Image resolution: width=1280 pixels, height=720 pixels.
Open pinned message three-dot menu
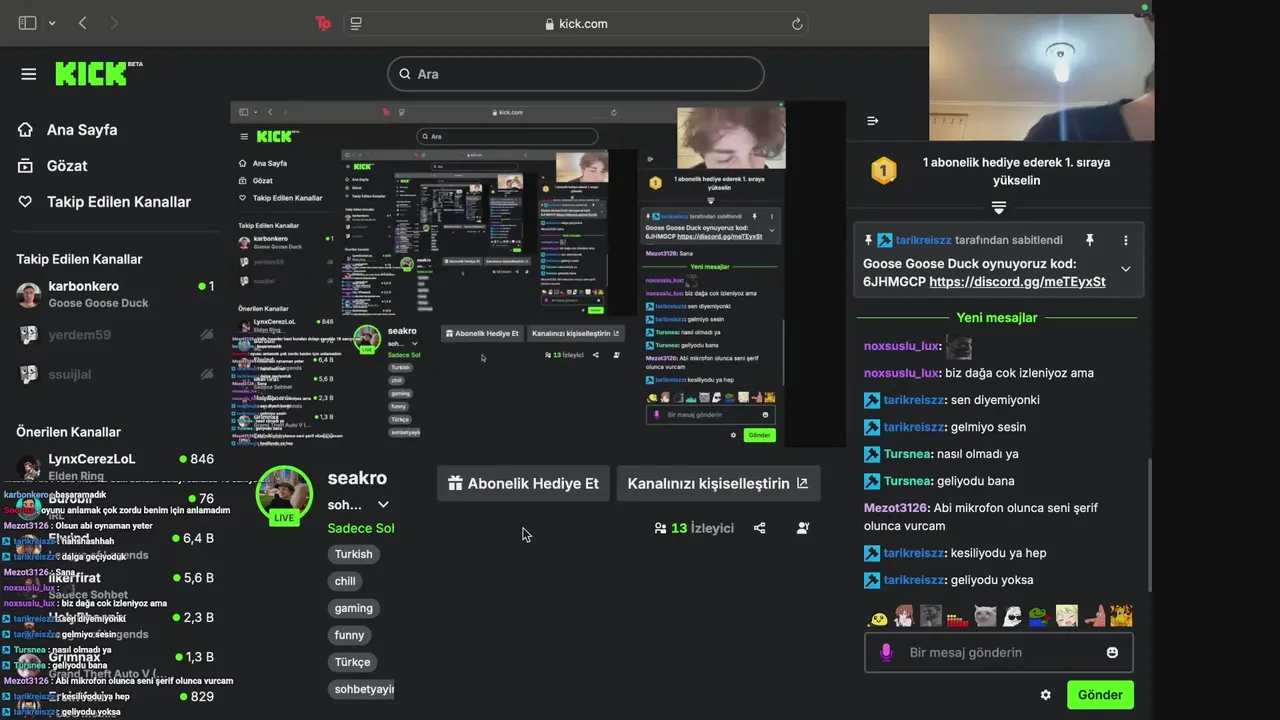click(1126, 240)
